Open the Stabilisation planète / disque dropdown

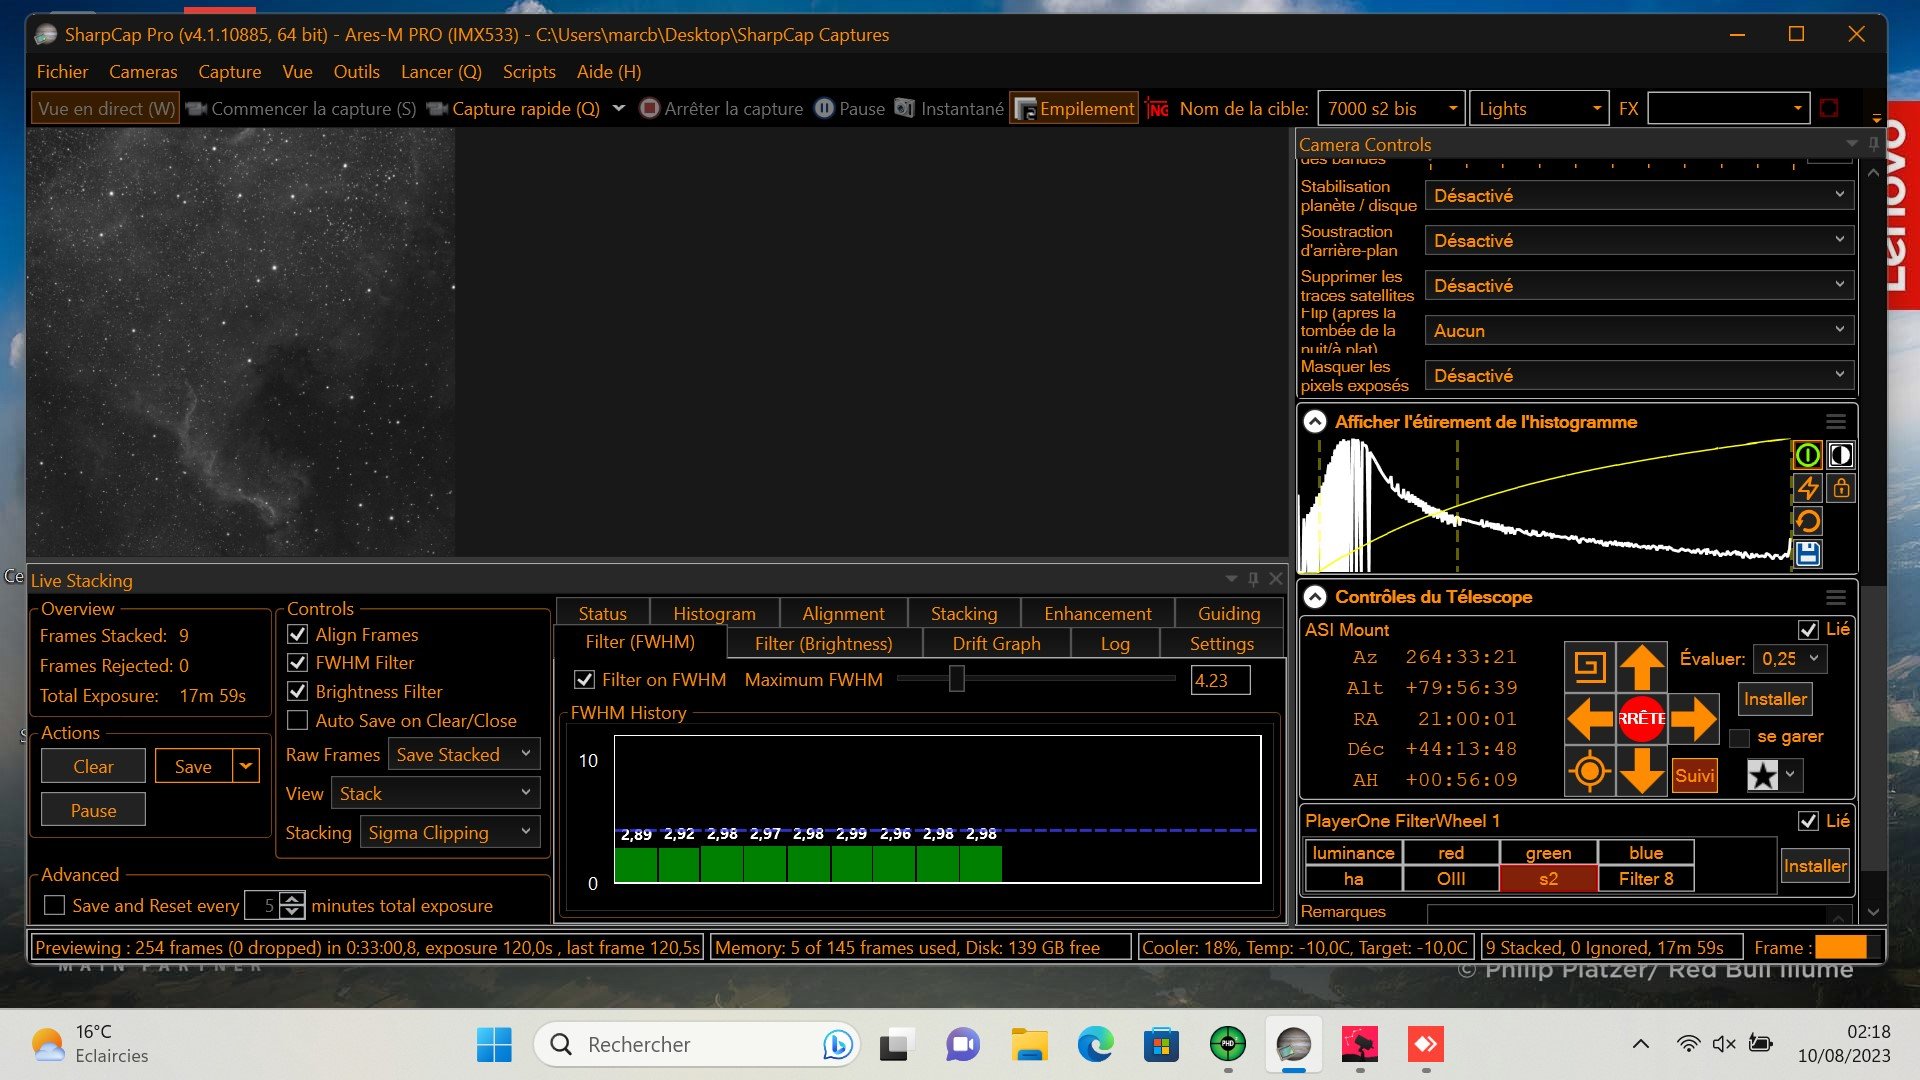click(x=1639, y=196)
